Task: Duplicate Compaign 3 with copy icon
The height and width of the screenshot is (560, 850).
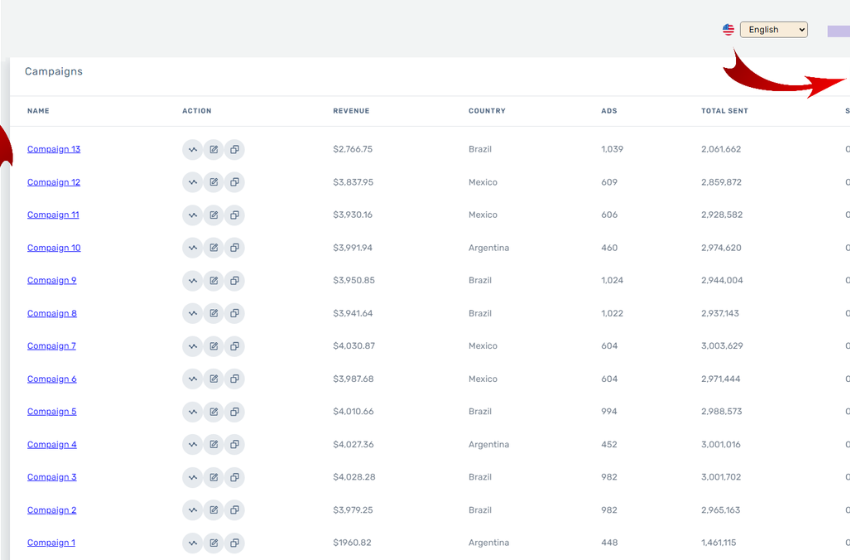Action: point(234,477)
